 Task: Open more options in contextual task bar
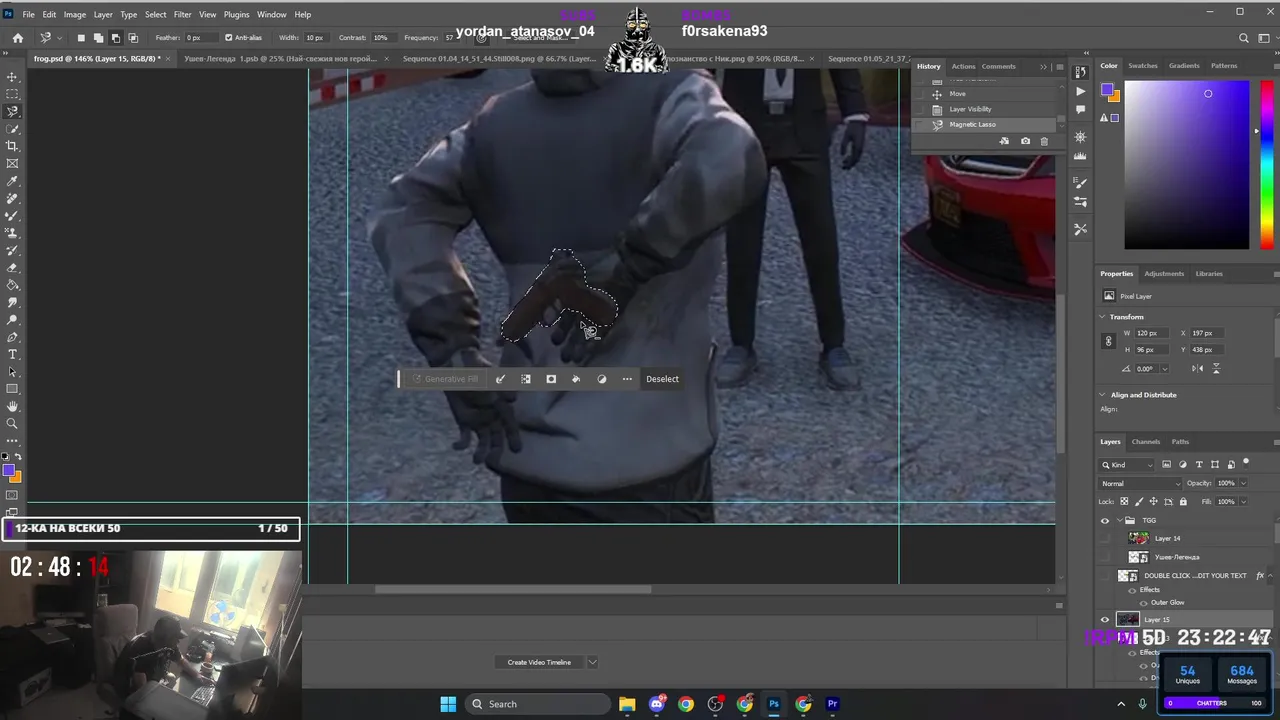pyautogui.click(x=627, y=379)
